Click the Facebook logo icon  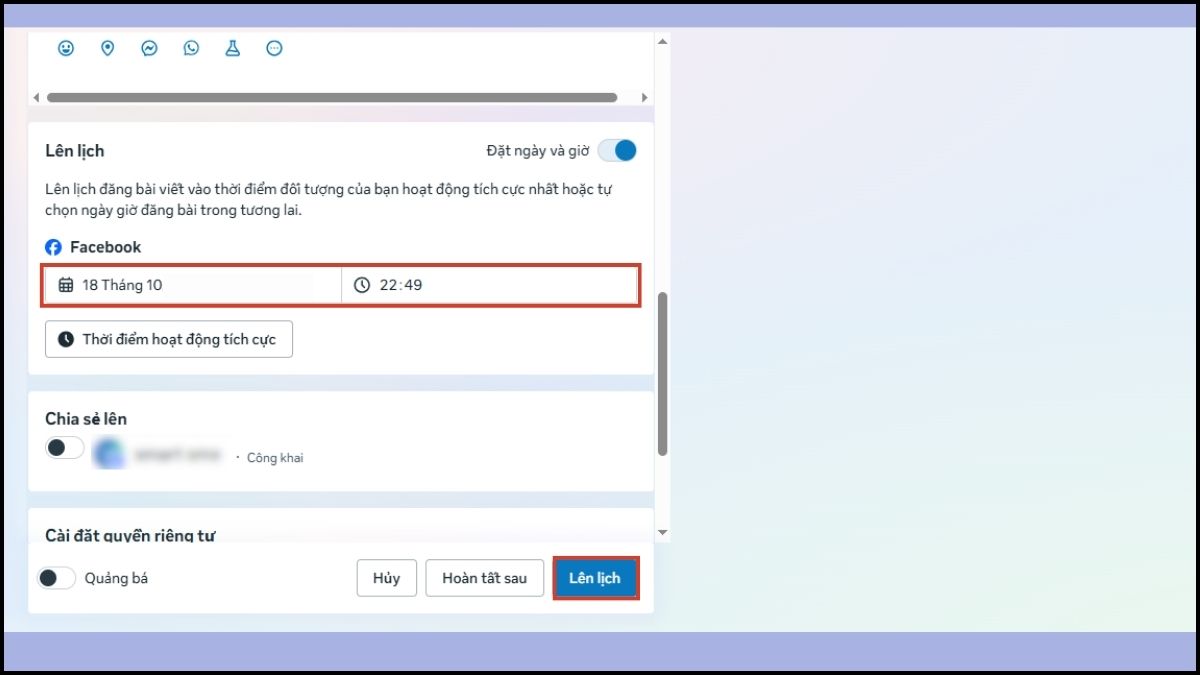(54, 247)
